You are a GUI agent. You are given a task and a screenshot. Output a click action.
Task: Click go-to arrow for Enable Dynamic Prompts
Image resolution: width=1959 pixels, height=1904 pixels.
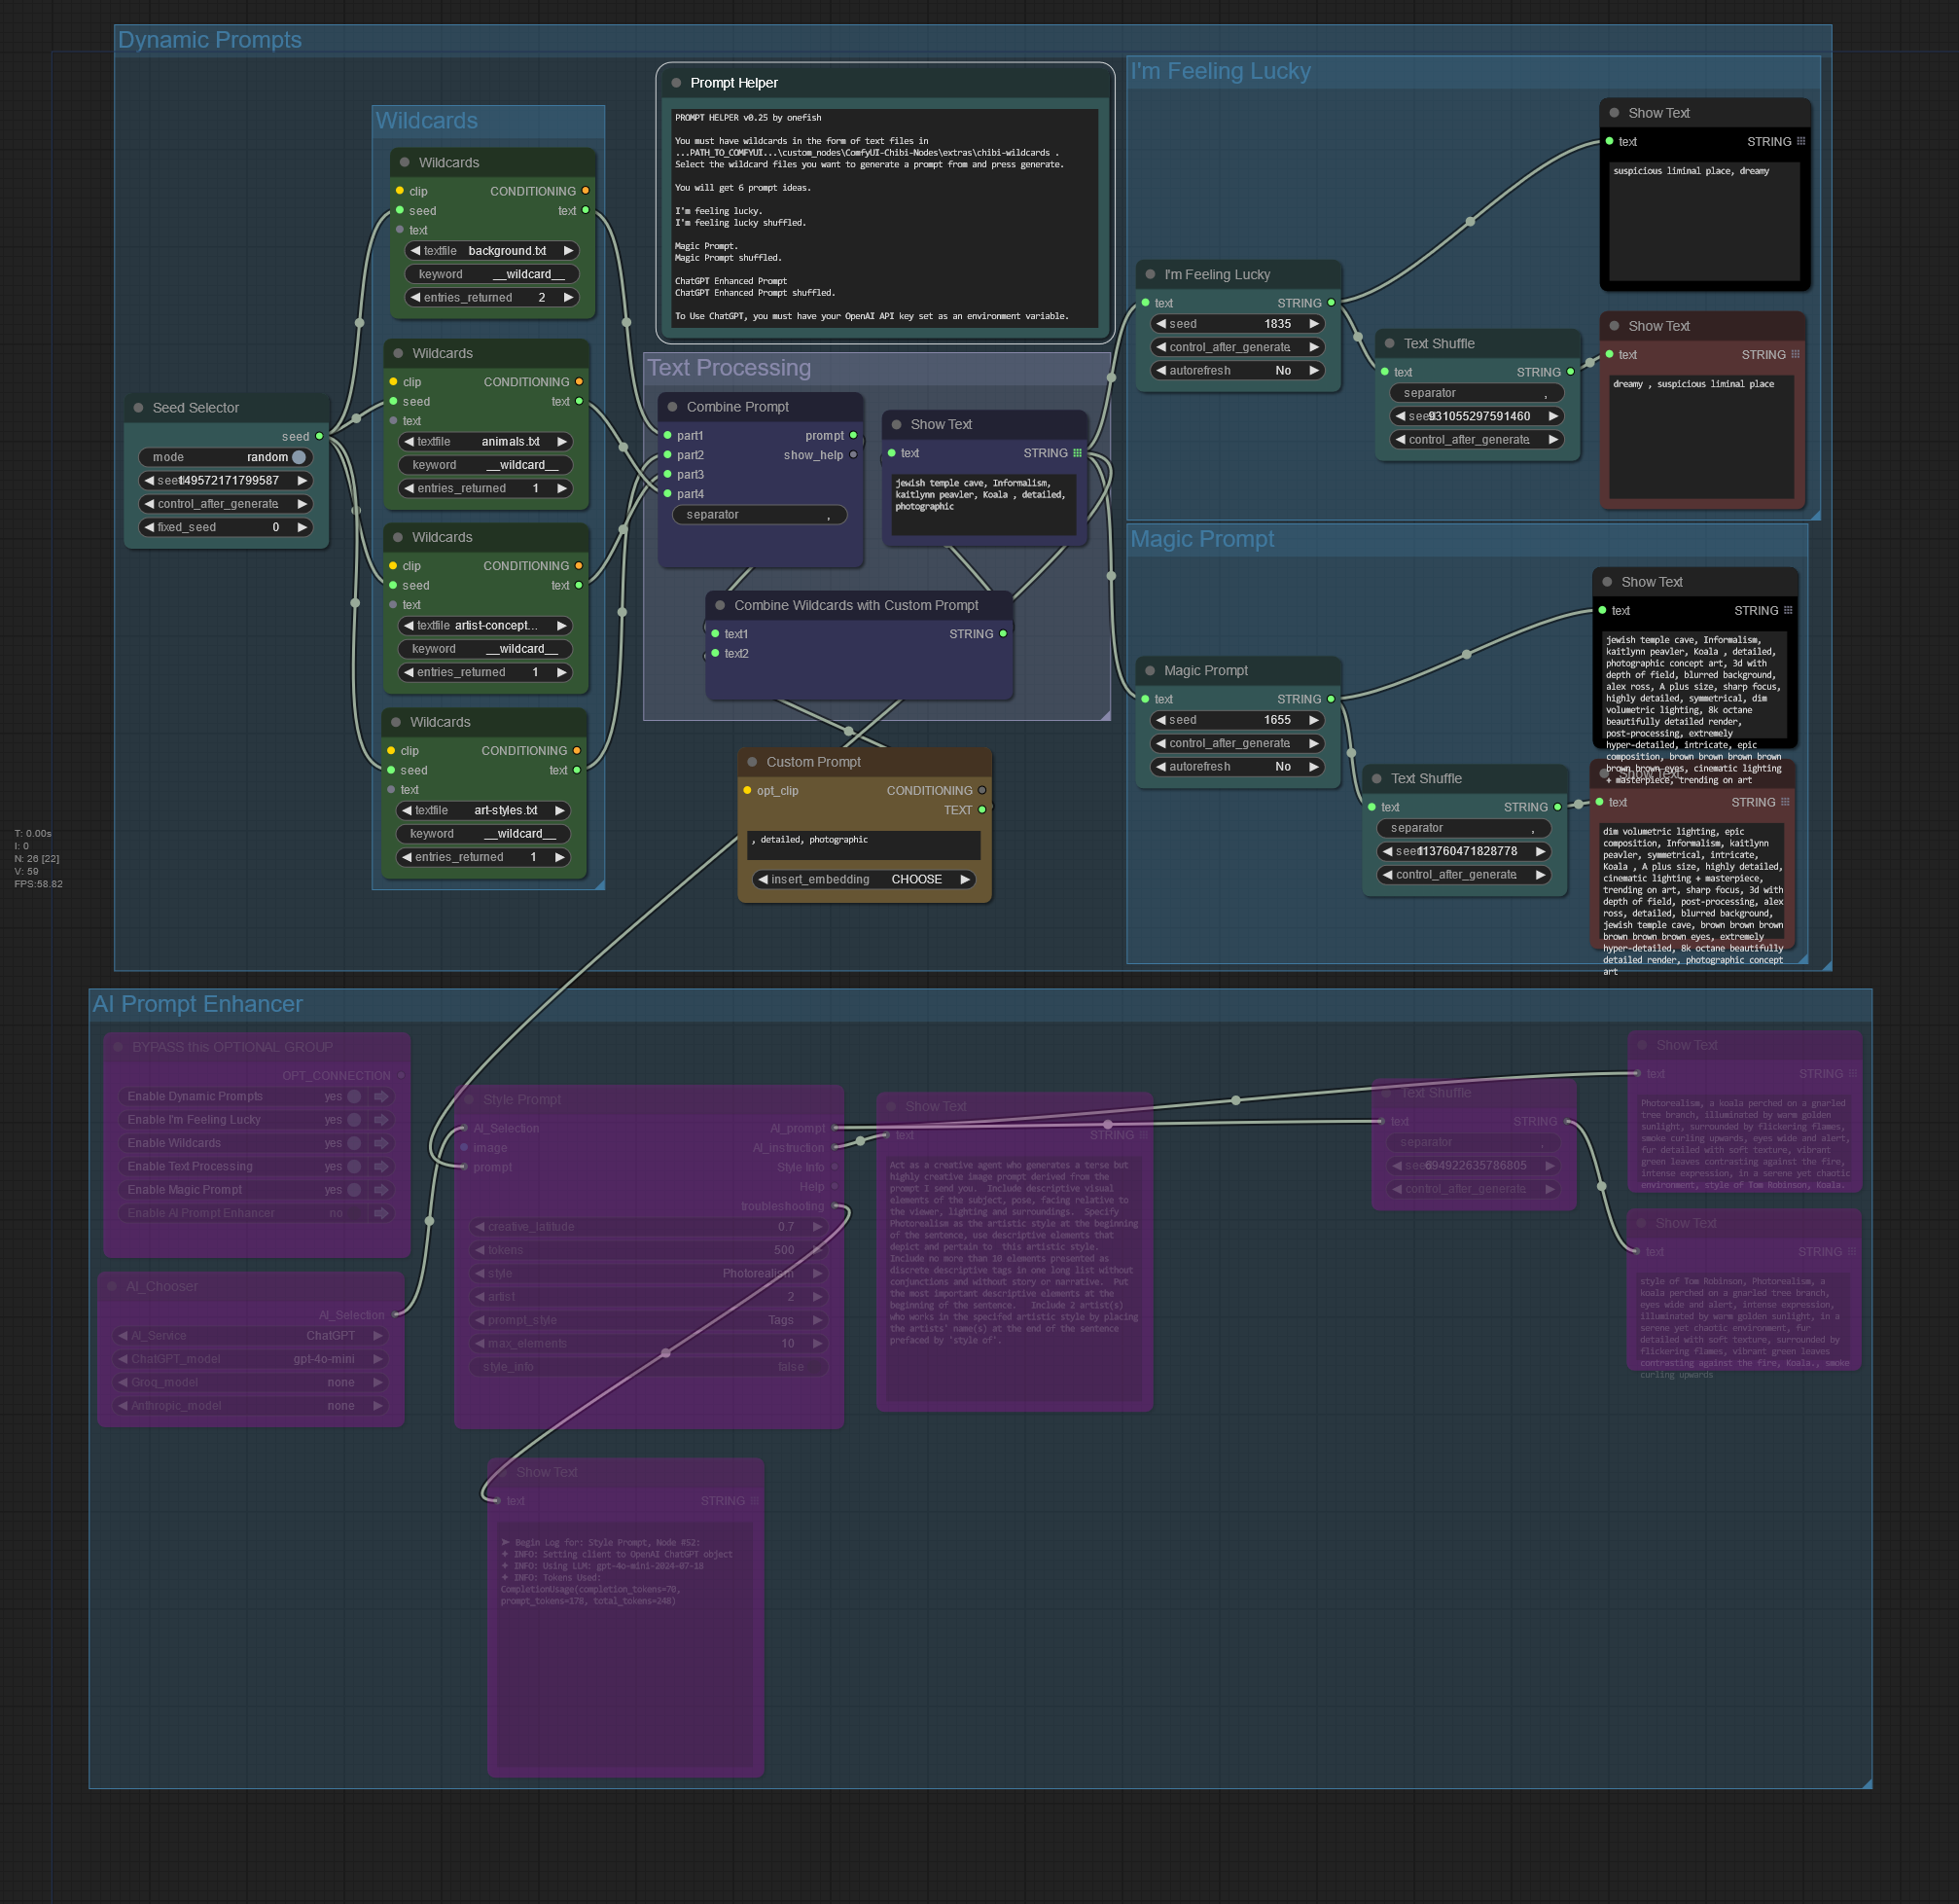click(x=381, y=1096)
